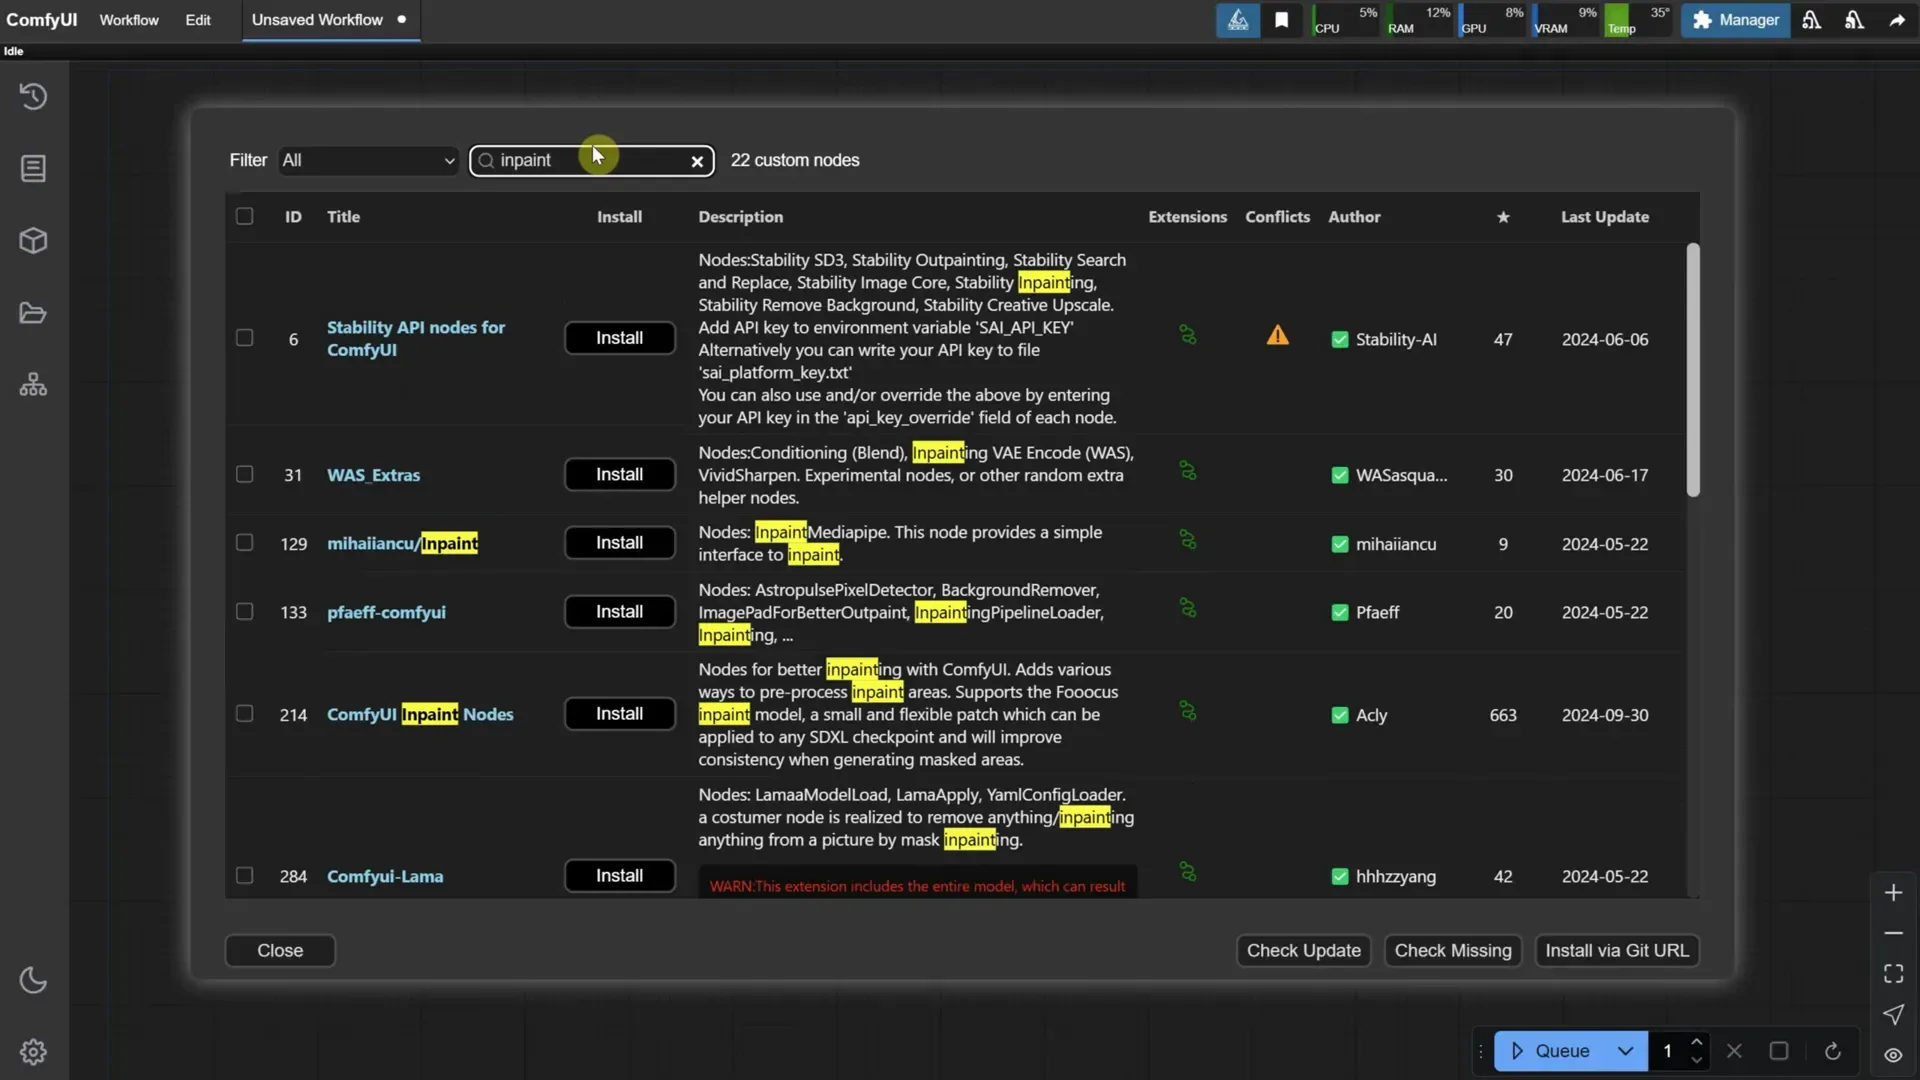The width and height of the screenshot is (1920, 1080).
Task: Expand the Queue mode dropdown chevron
Action: (x=1627, y=1051)
